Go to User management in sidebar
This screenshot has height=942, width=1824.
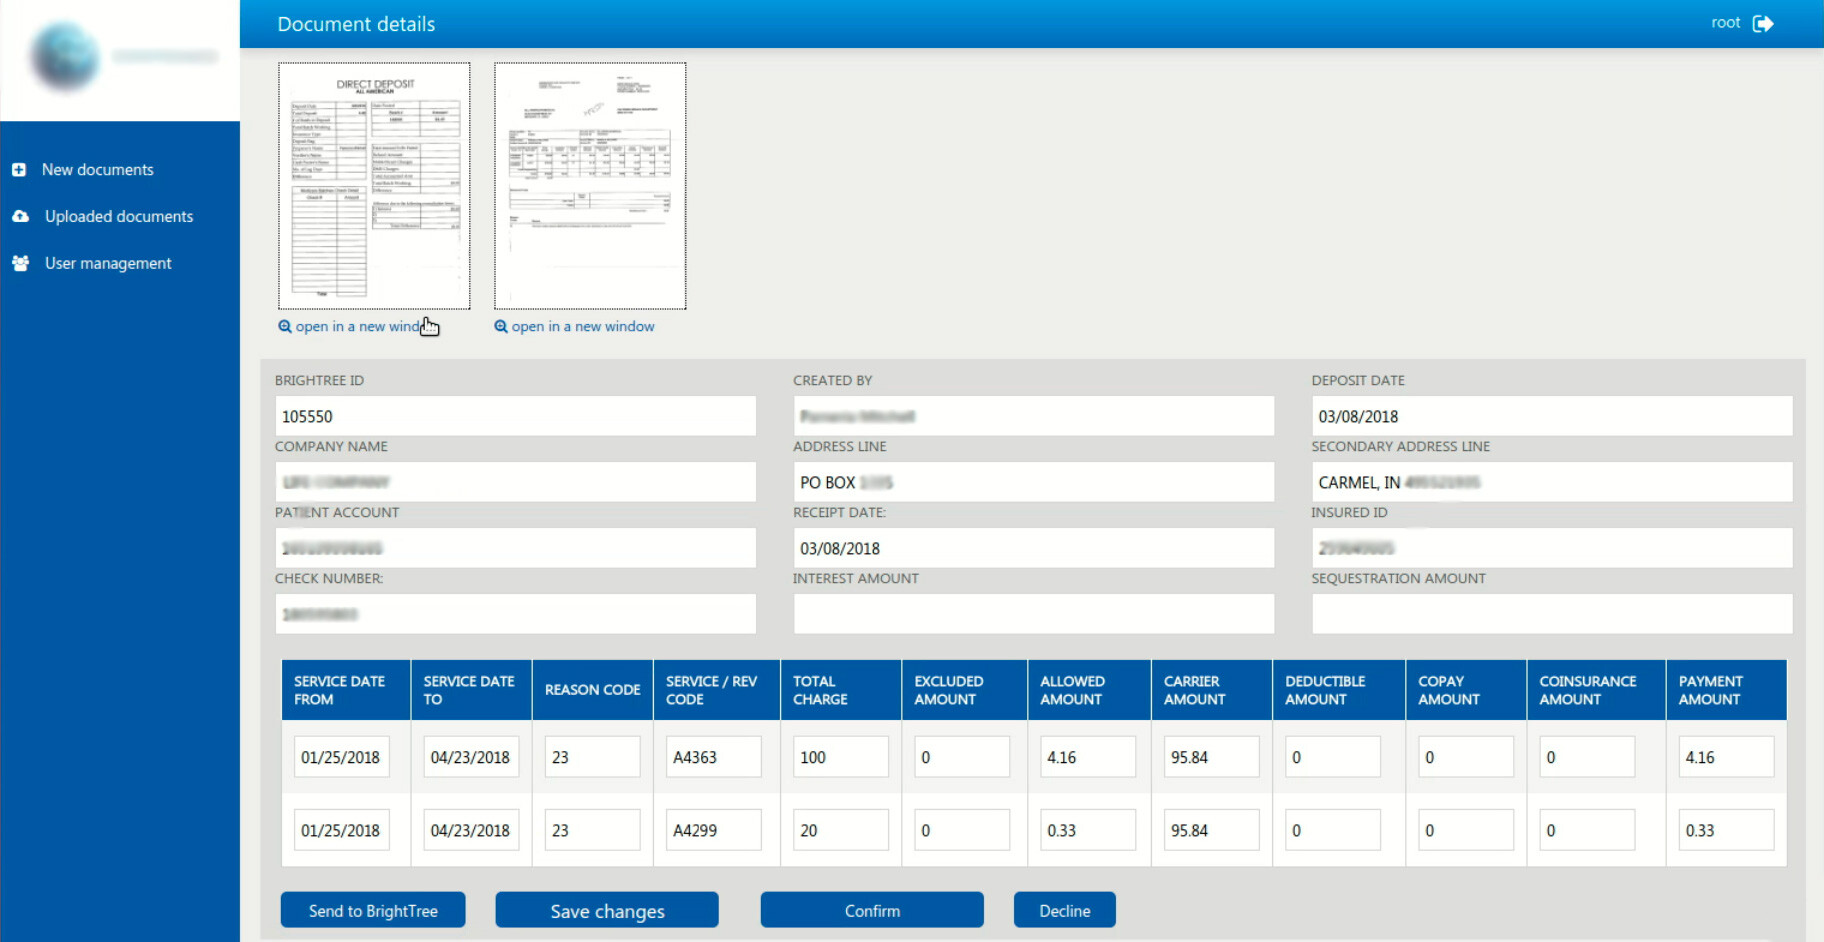[108, 263]
